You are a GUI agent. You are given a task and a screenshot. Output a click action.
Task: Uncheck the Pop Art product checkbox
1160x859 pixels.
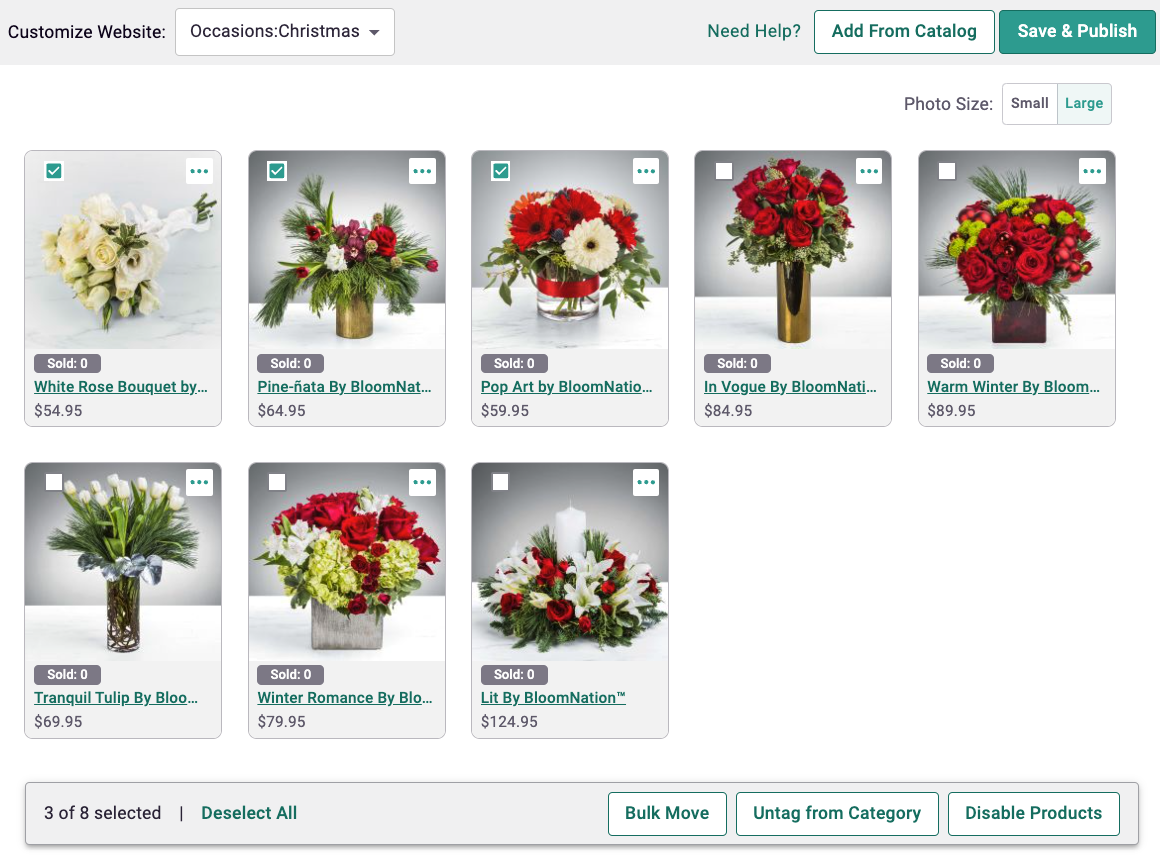[501, 171]
